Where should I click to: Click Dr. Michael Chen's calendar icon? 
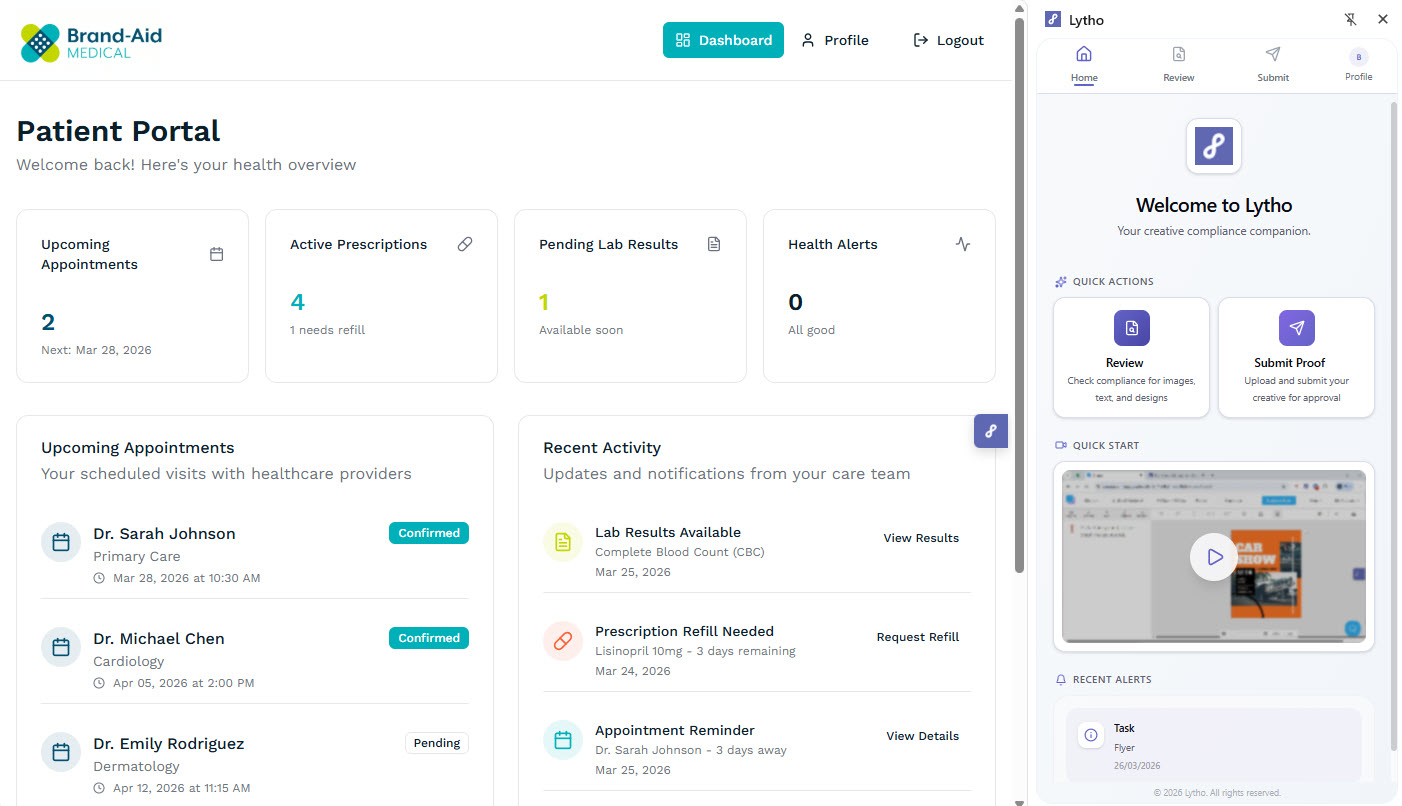[61, 648]
